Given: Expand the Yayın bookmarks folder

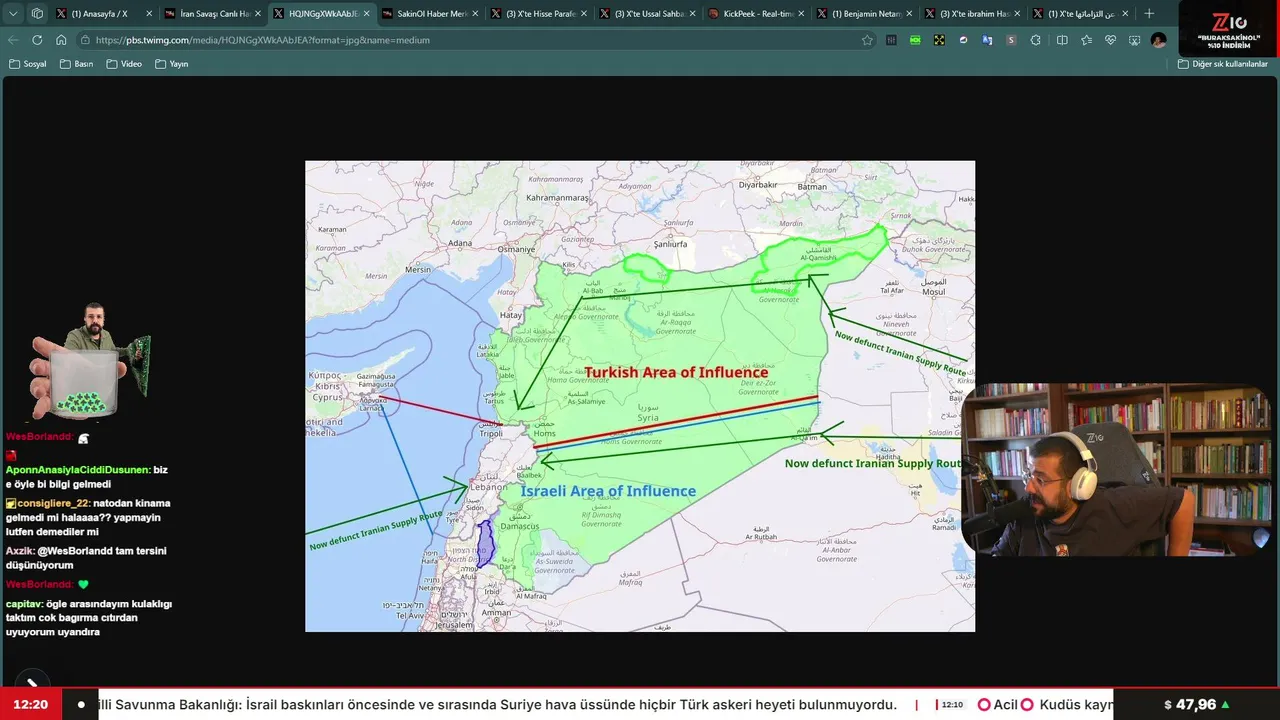Looking at the screenshot, I should [172, 64].
